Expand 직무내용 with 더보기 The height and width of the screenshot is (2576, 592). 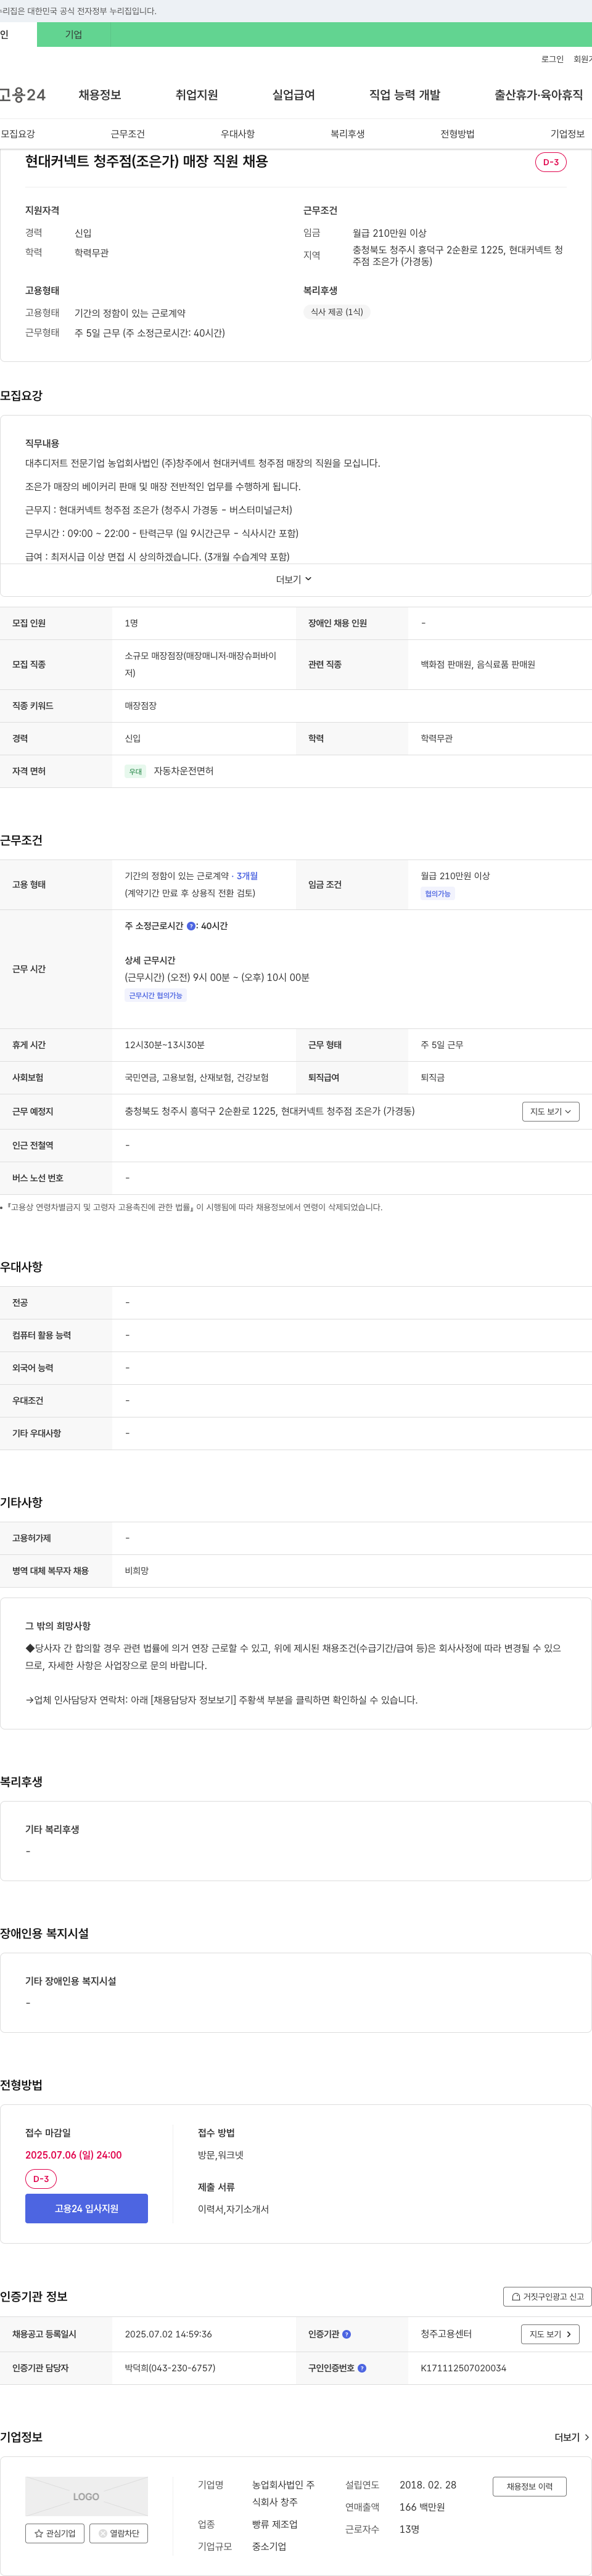[x=294, y=579]
